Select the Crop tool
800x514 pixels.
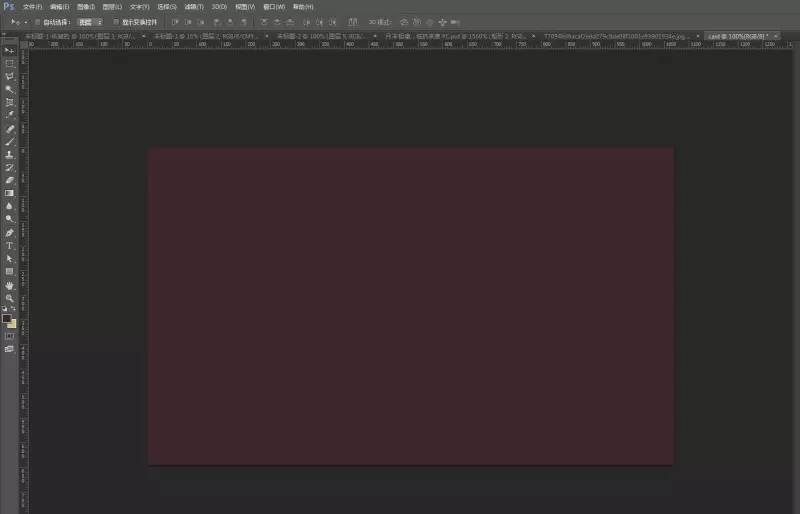(9, 102)
